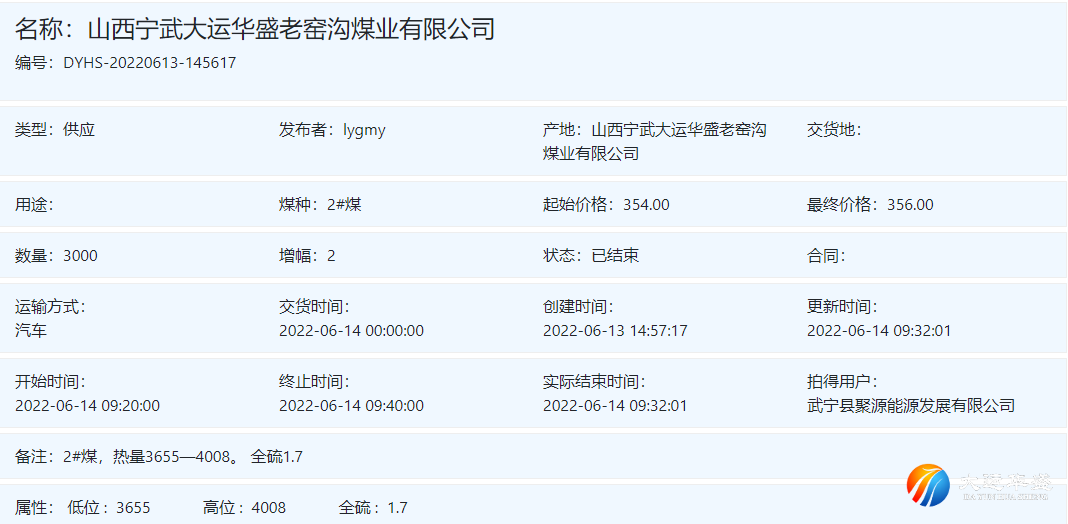Click the remarks text in the 备注 row
Image resolution: width=1068 pixels, height=524 pixels.
point(182,457)
